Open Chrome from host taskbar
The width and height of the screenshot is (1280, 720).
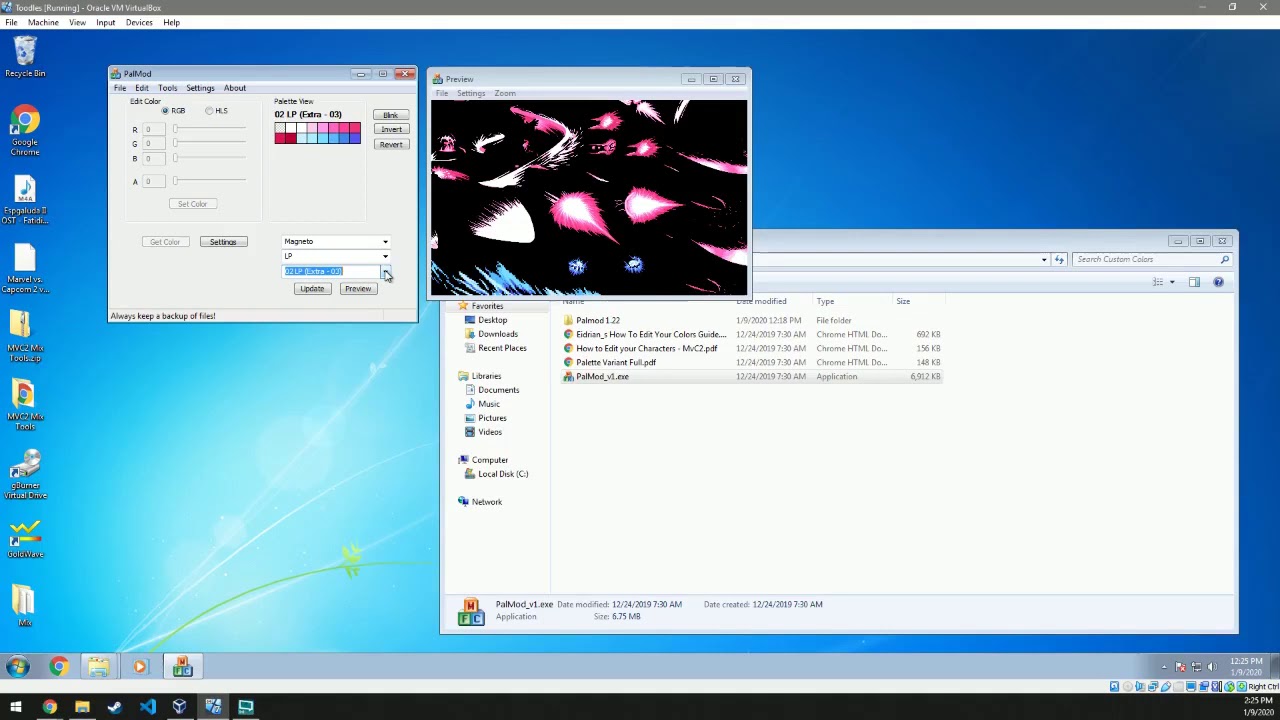49,707
